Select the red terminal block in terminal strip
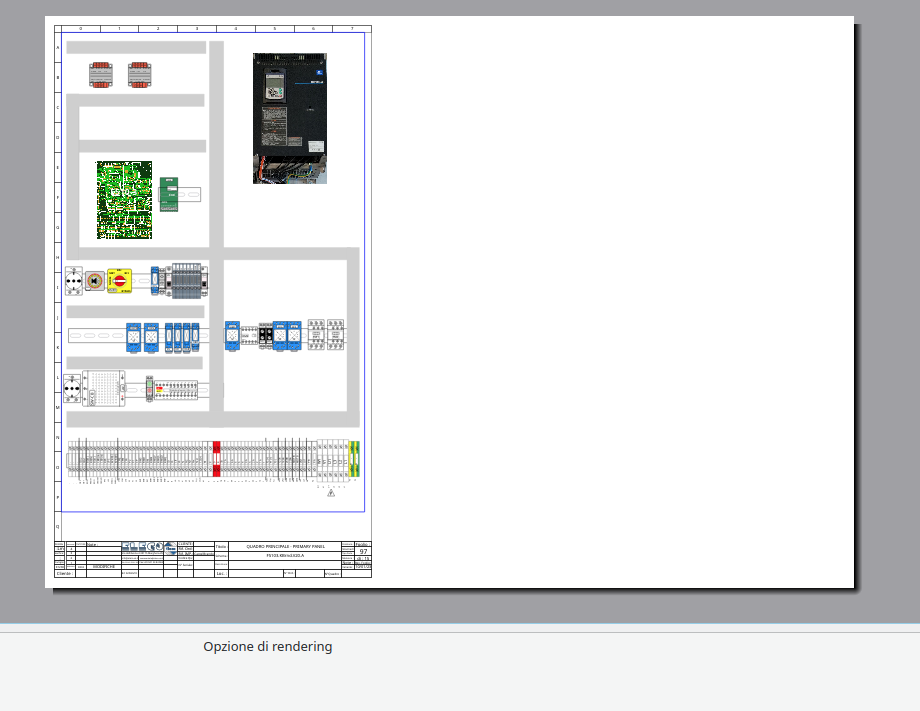Viewport: 920px width, 711px height. (216, 458)
